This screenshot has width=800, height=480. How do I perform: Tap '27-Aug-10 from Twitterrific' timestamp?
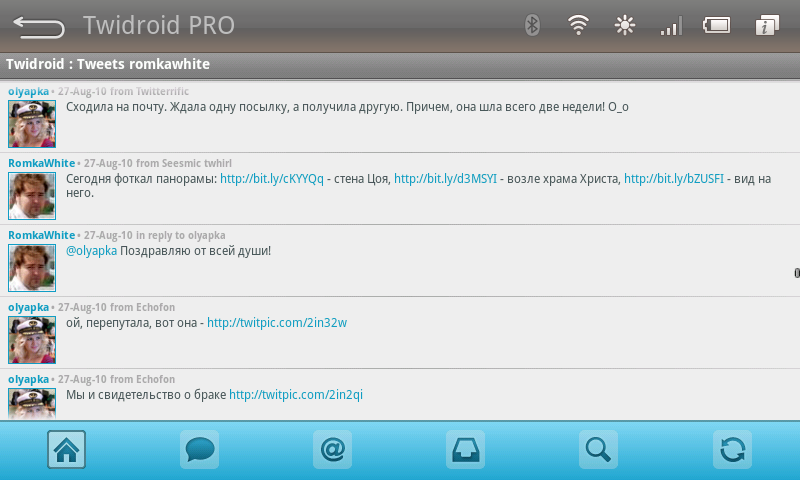tap(123, 92)
